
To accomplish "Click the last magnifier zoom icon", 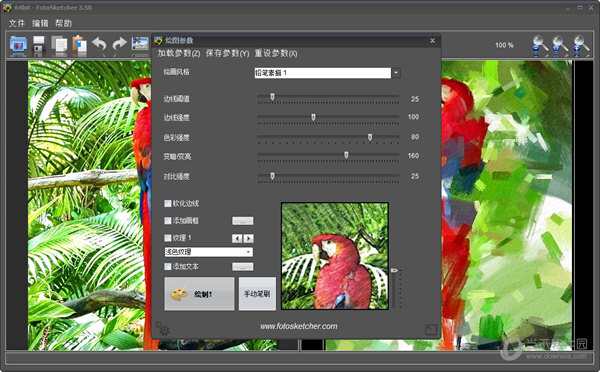I will (x=580, y=45).
